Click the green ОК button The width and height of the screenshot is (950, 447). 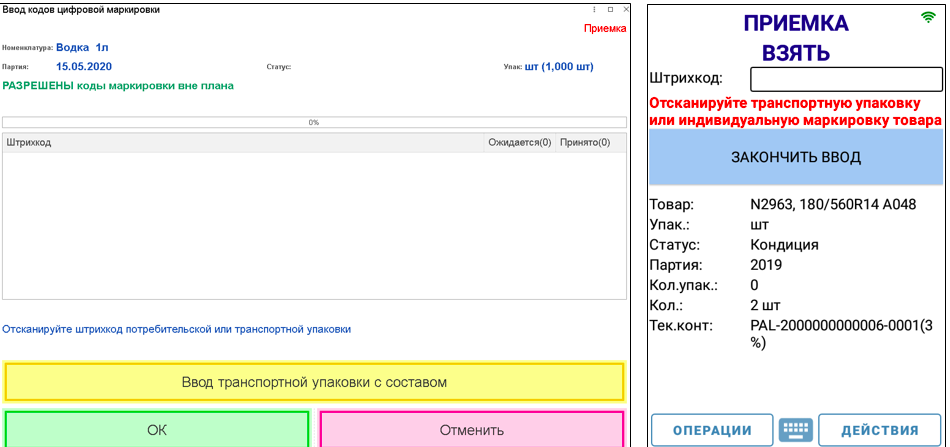click(156, 430)
